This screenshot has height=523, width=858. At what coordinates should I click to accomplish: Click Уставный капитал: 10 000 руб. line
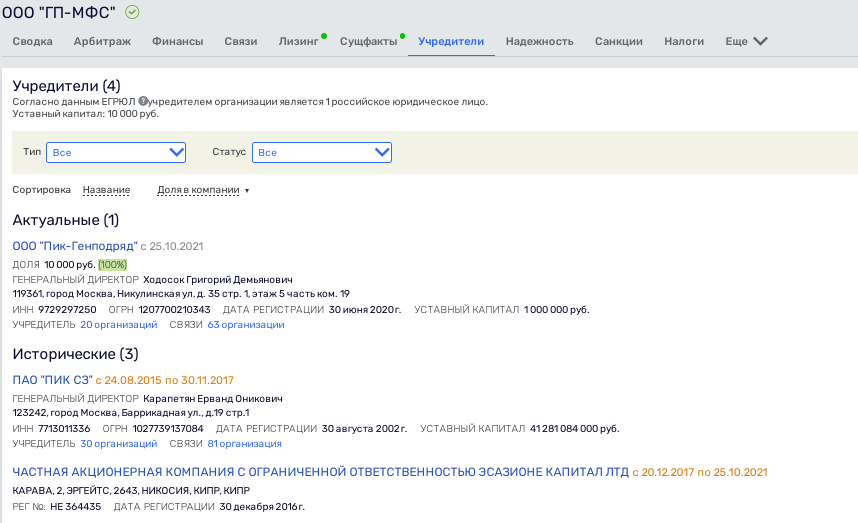(x=85, y=114)
